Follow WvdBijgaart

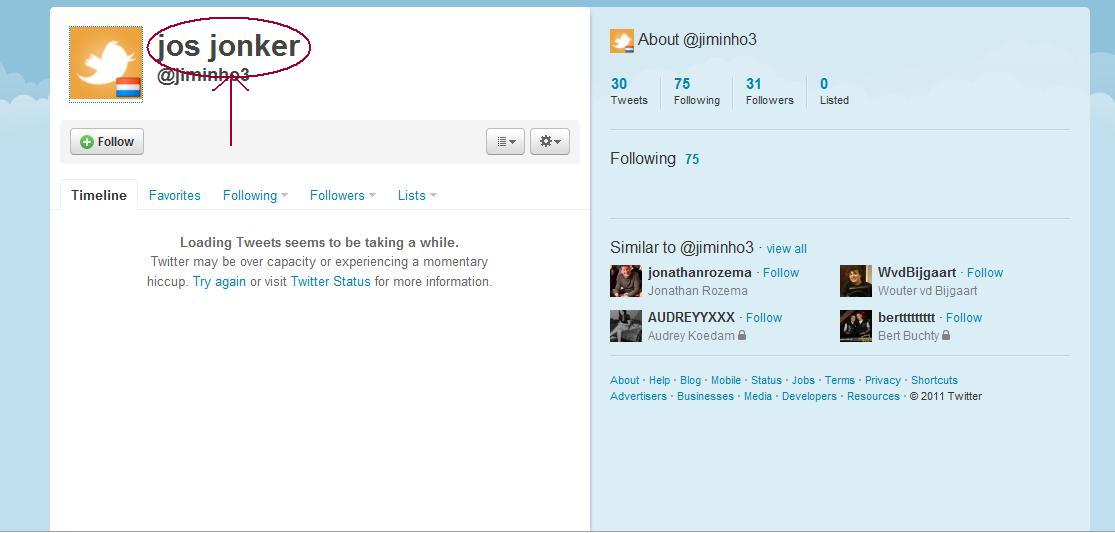[985, 272]
